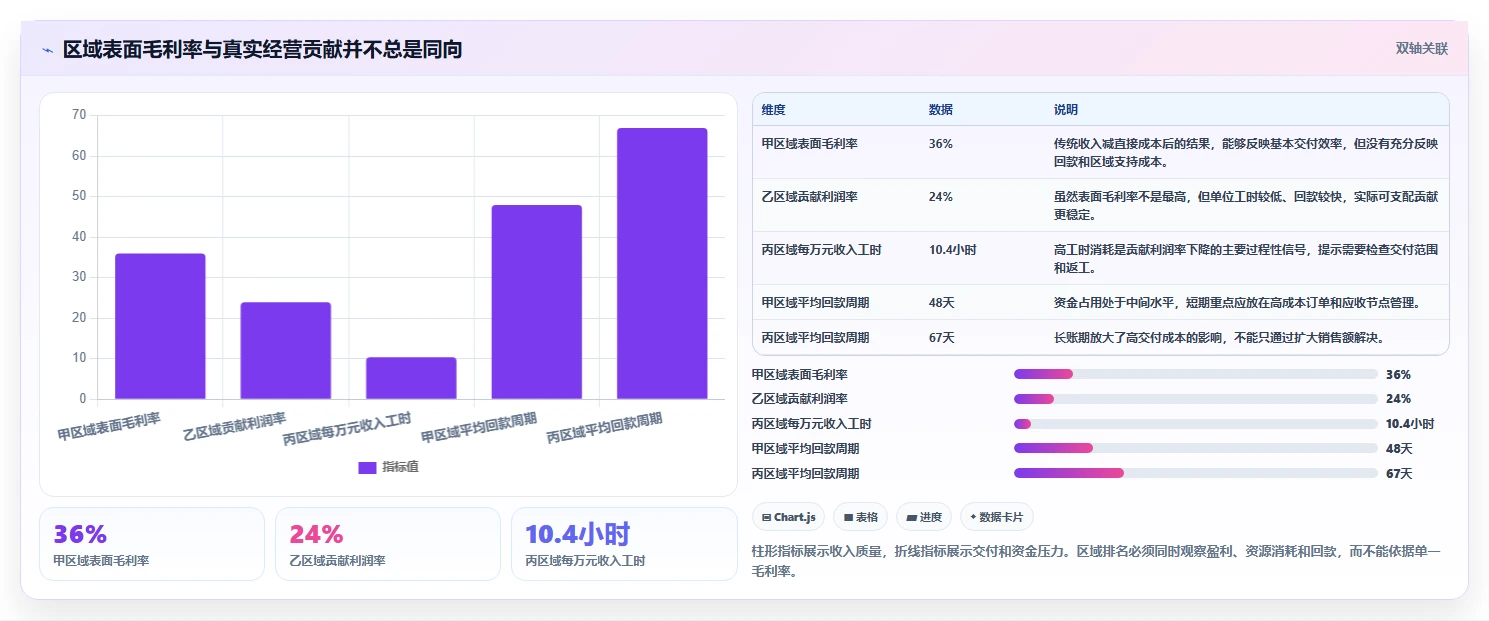Click the 67天 value beside its progress bar
1489x621 pixels.
tap(1399, 473)
